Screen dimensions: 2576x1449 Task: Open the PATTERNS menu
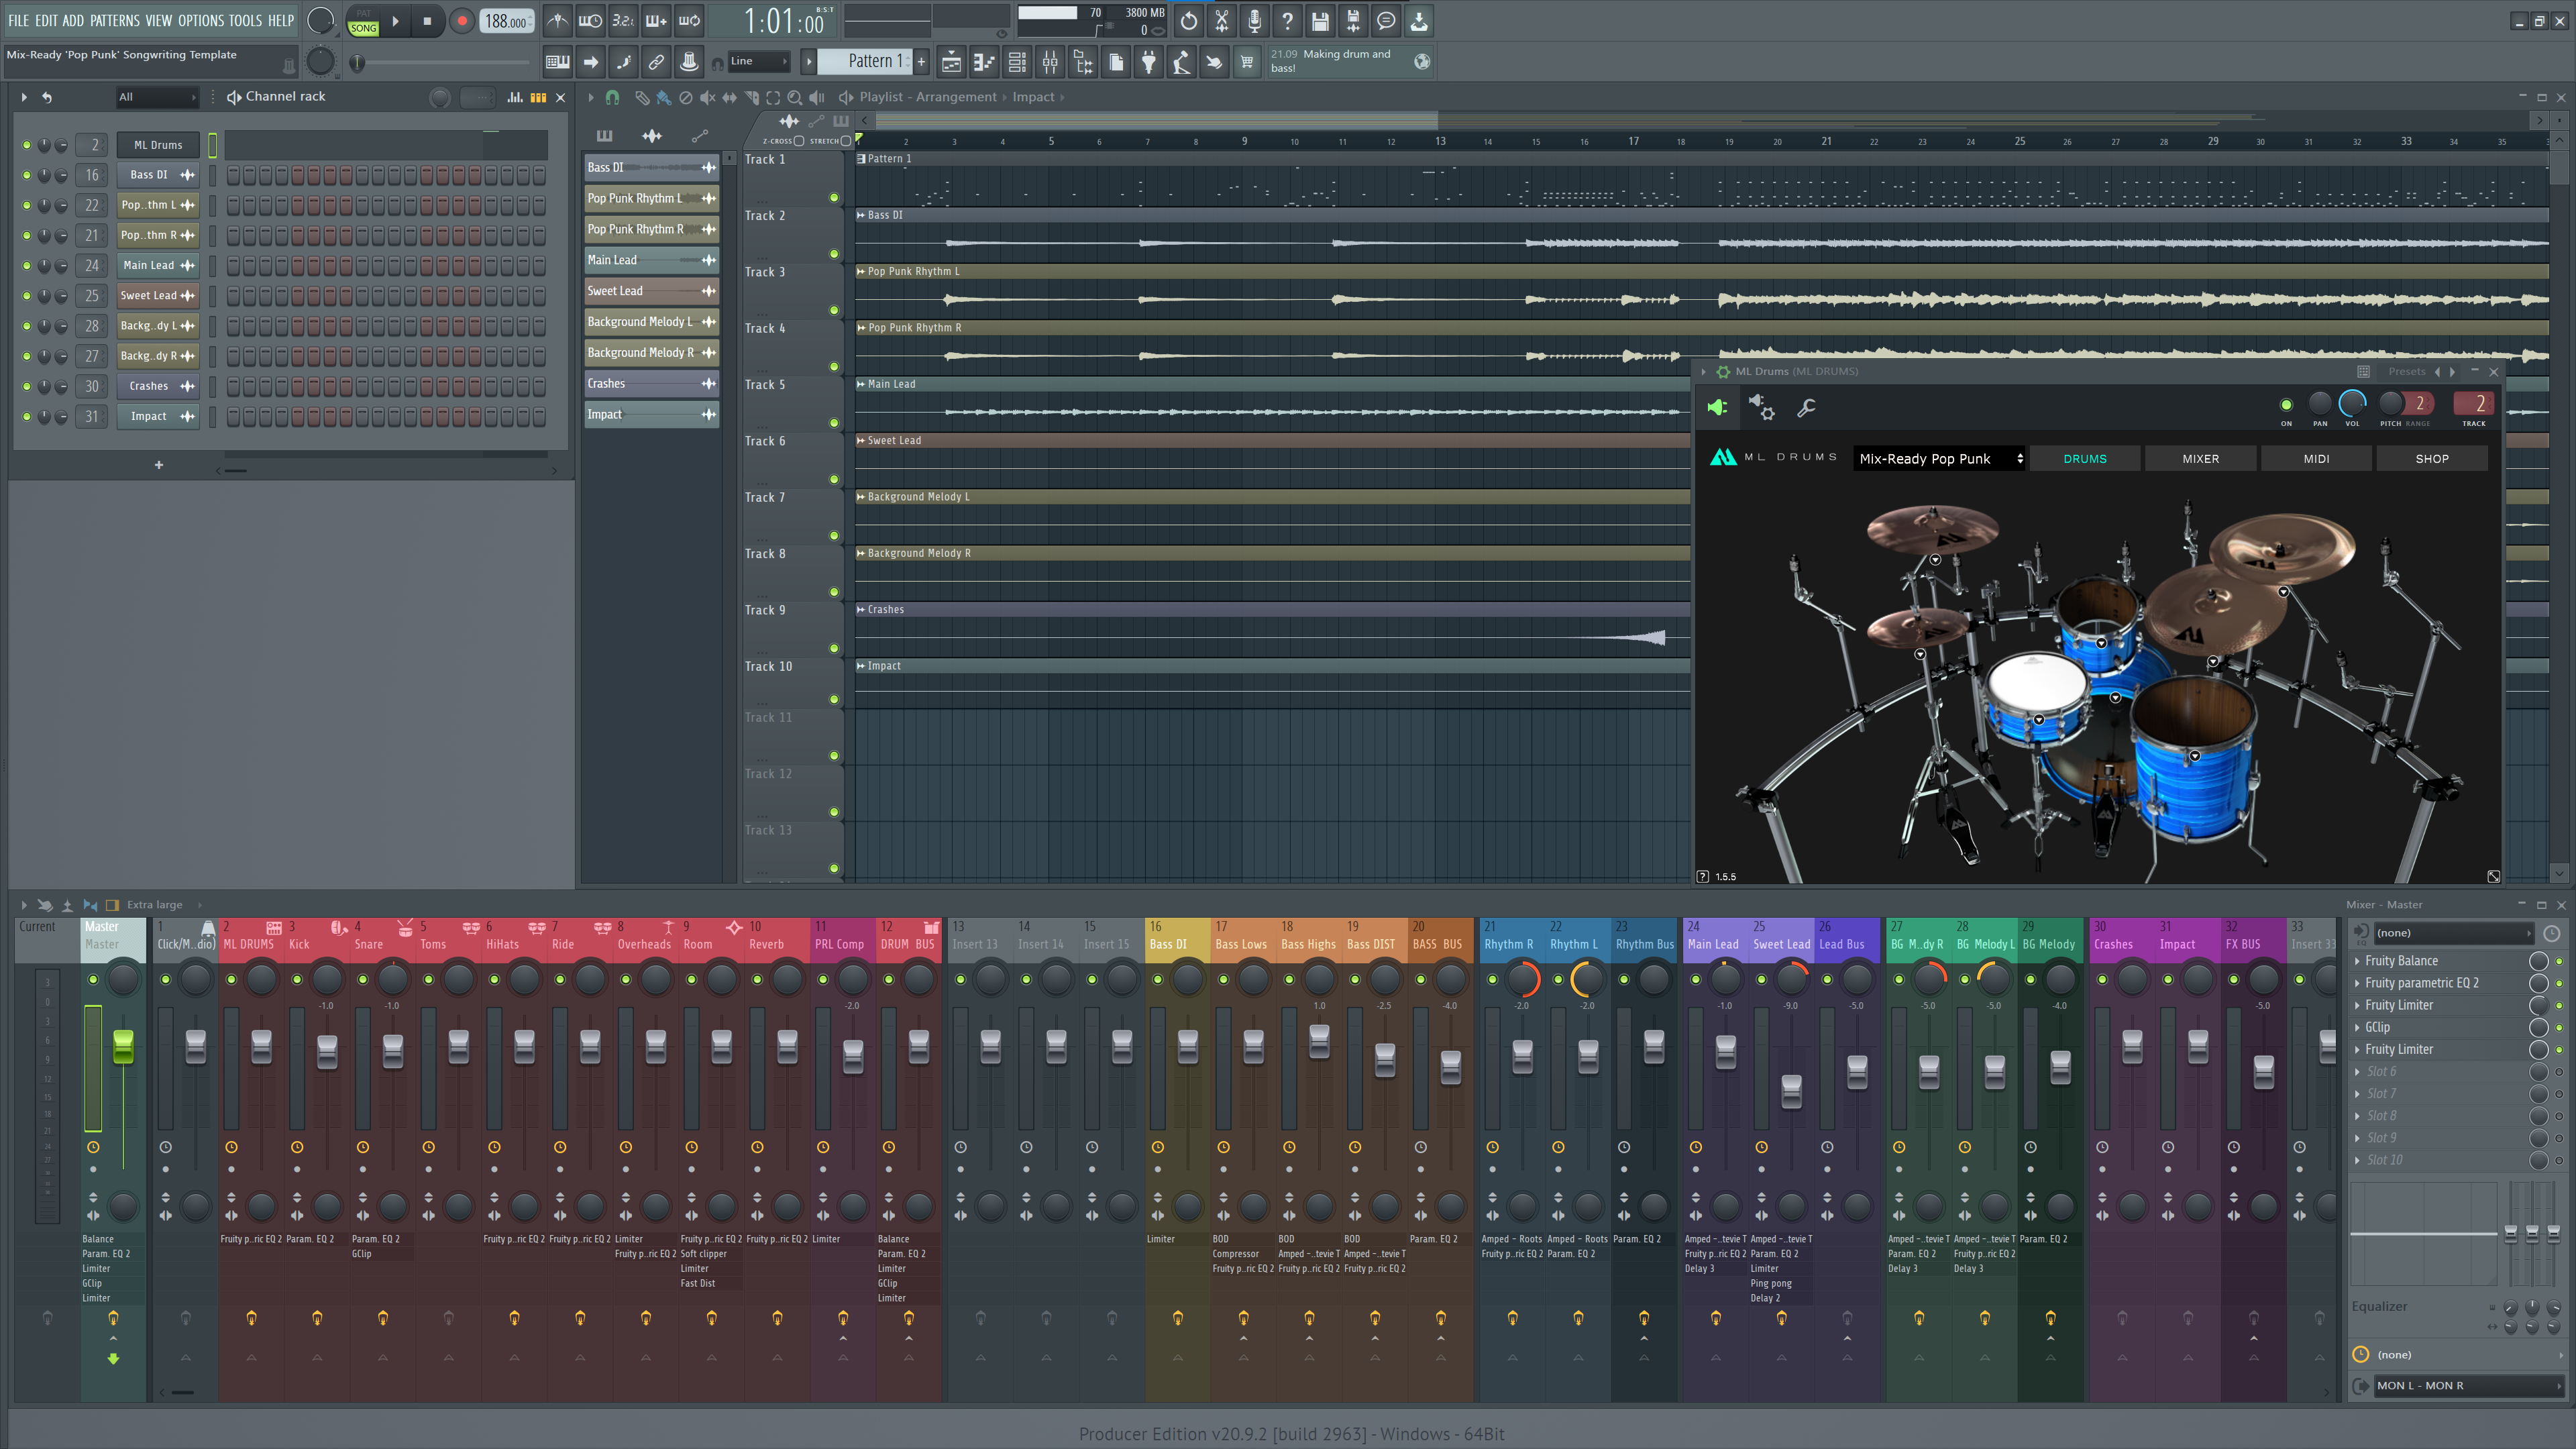tap(114, 20)
